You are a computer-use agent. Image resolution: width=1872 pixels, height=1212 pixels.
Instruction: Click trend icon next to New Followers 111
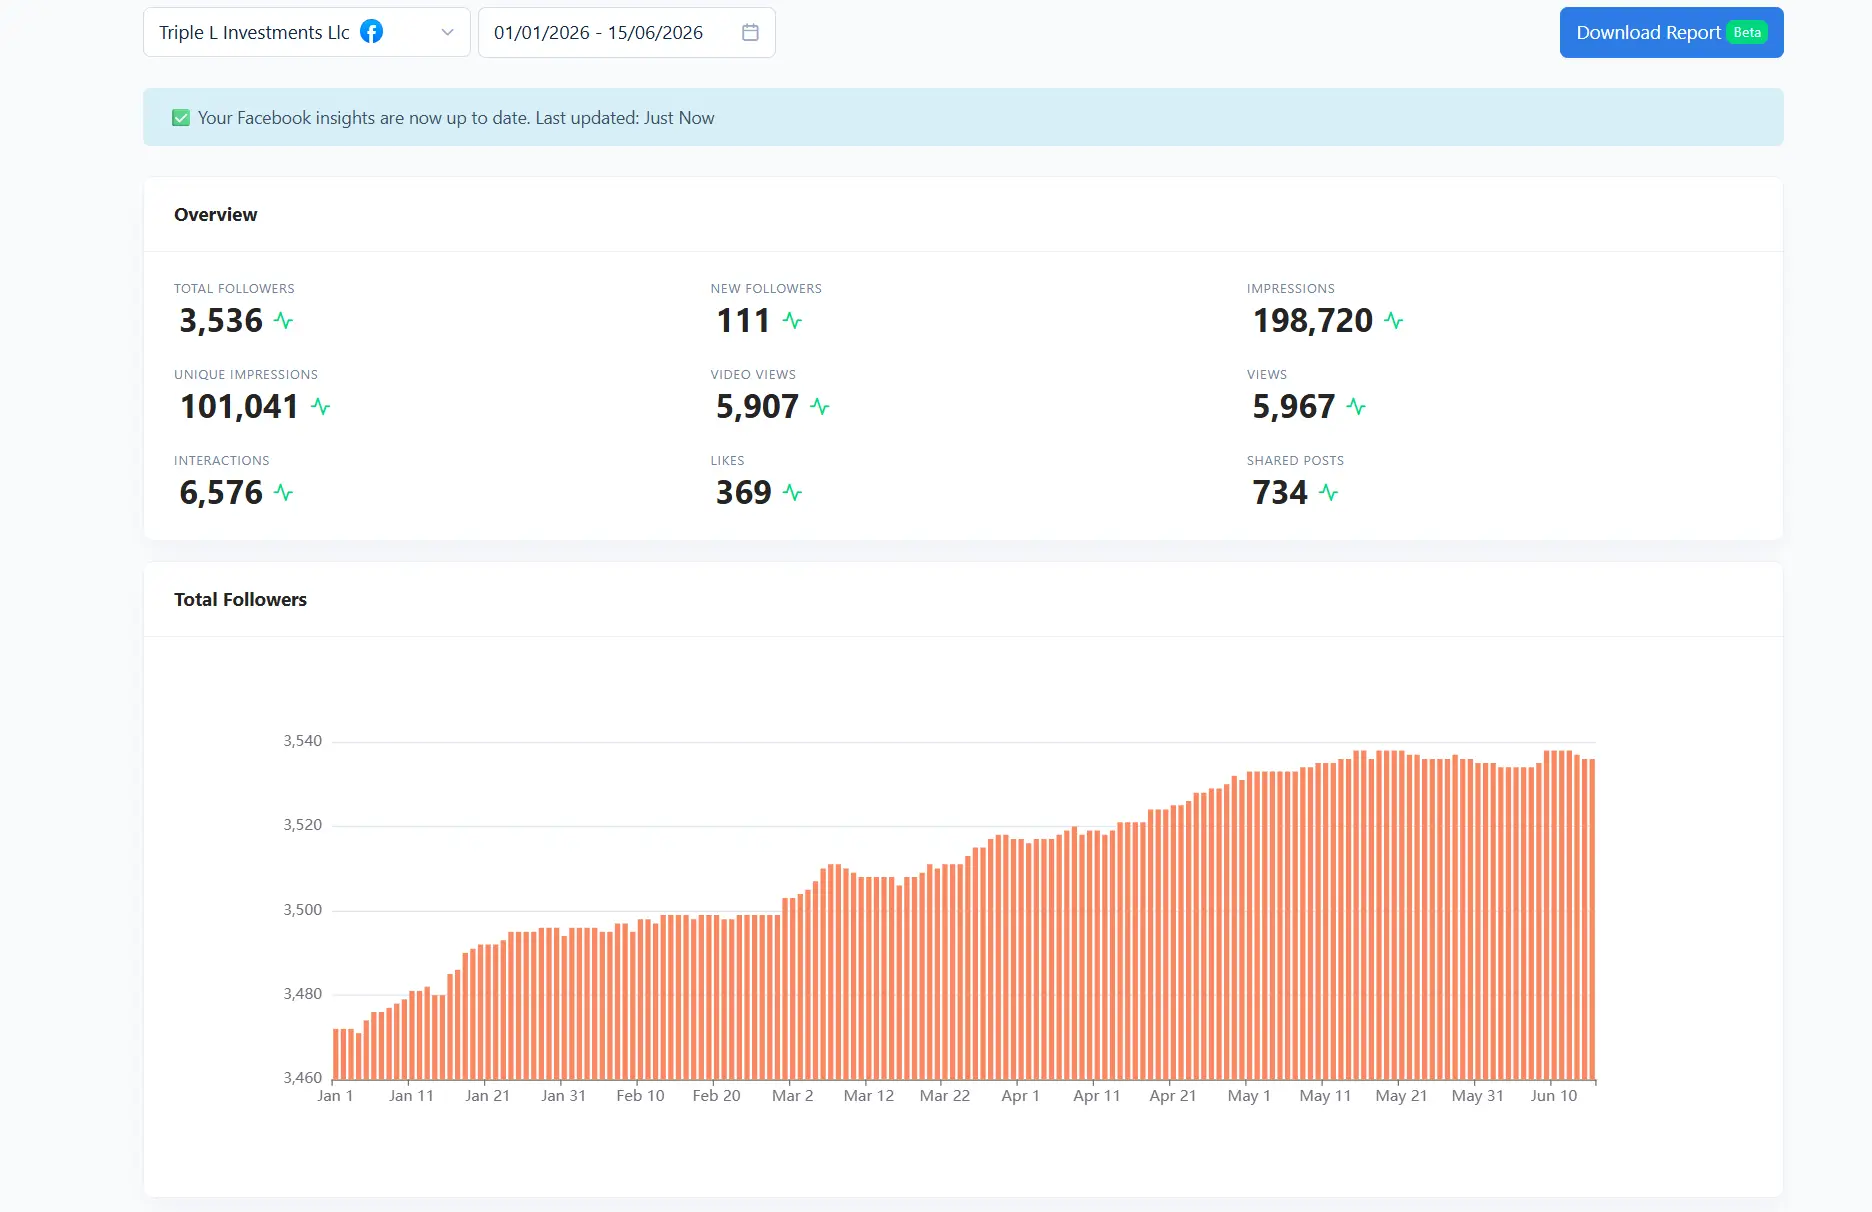pyautogui.click(x=793, y=321)
